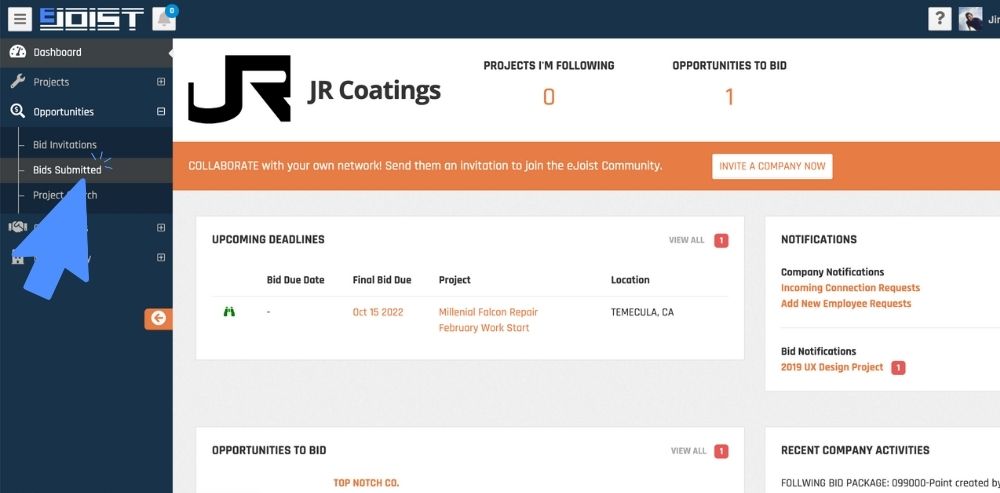Click the eJoist logo
The height and width of the screenshot is (493, 1000).
[x=91, y=19]
